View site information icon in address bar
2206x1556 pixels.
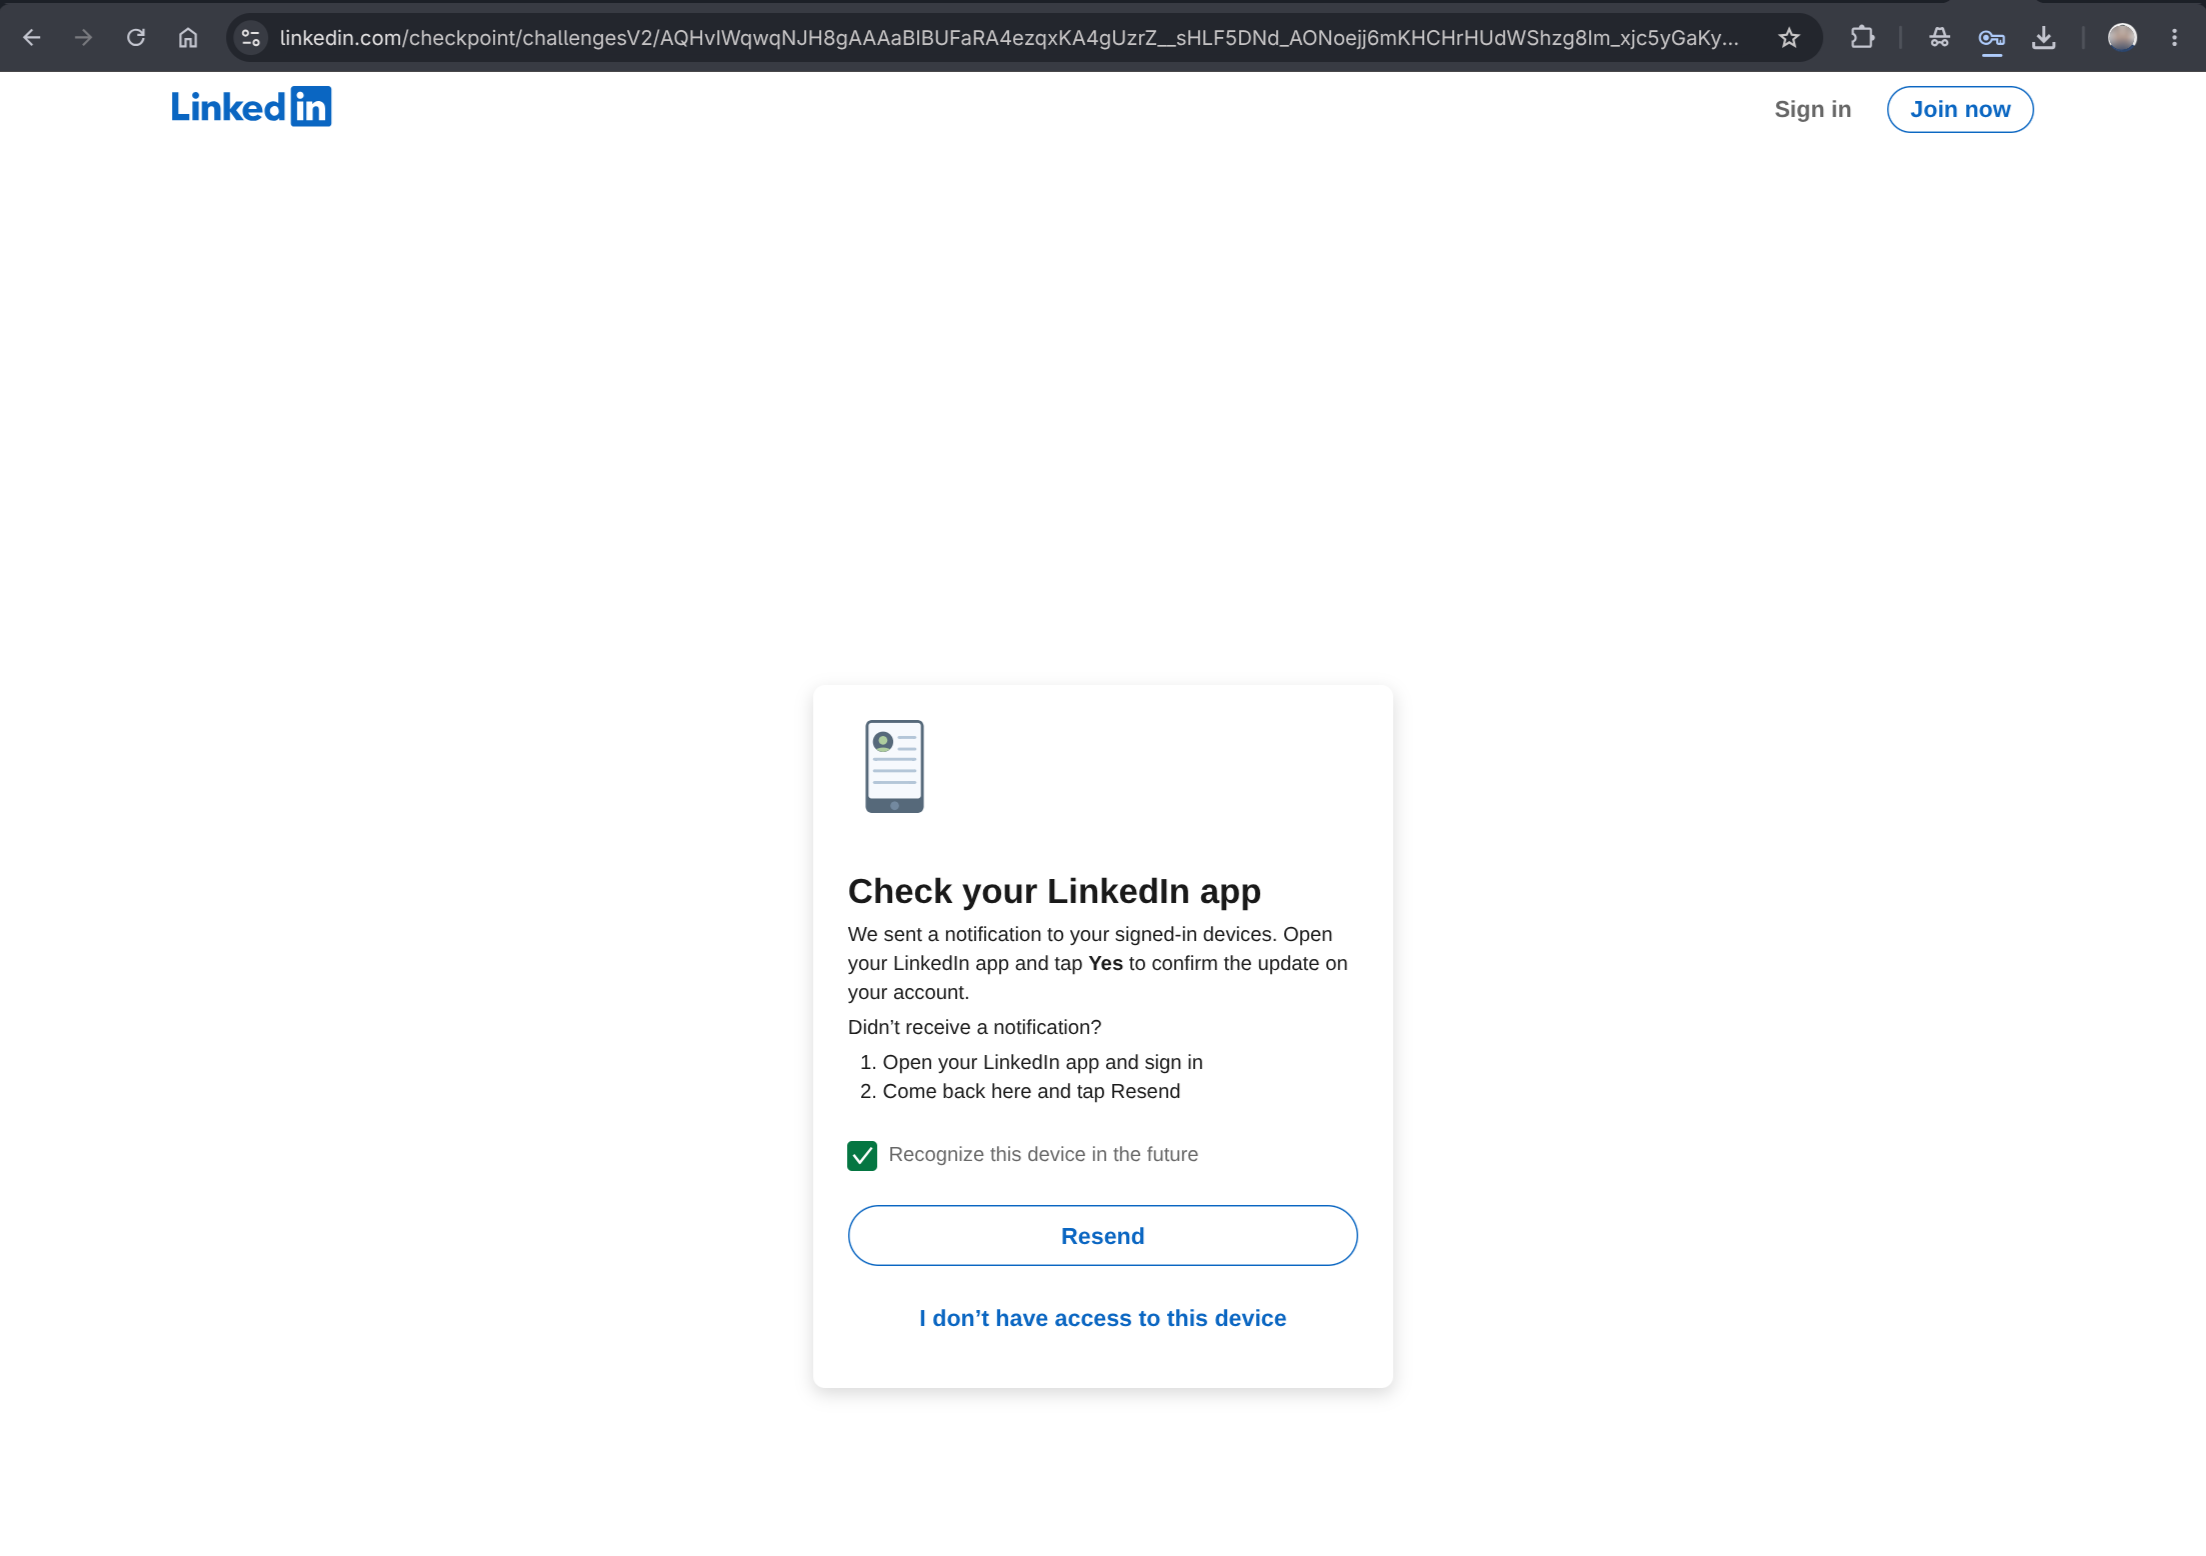pos(251,38)
